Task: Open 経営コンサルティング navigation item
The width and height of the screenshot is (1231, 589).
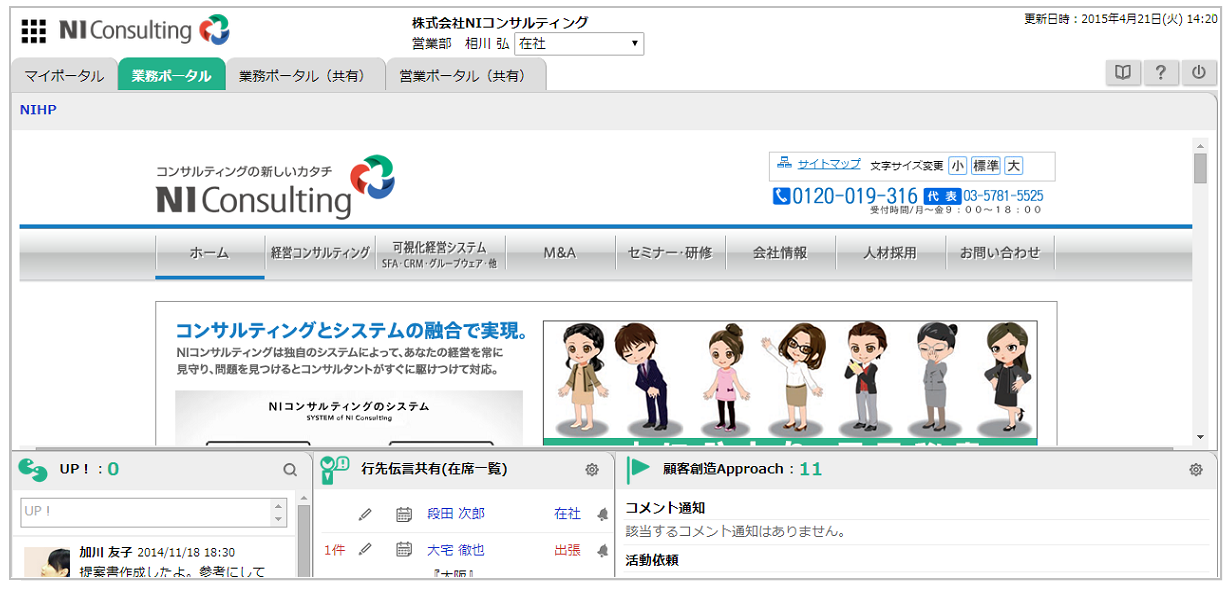Action: [320, 253]
